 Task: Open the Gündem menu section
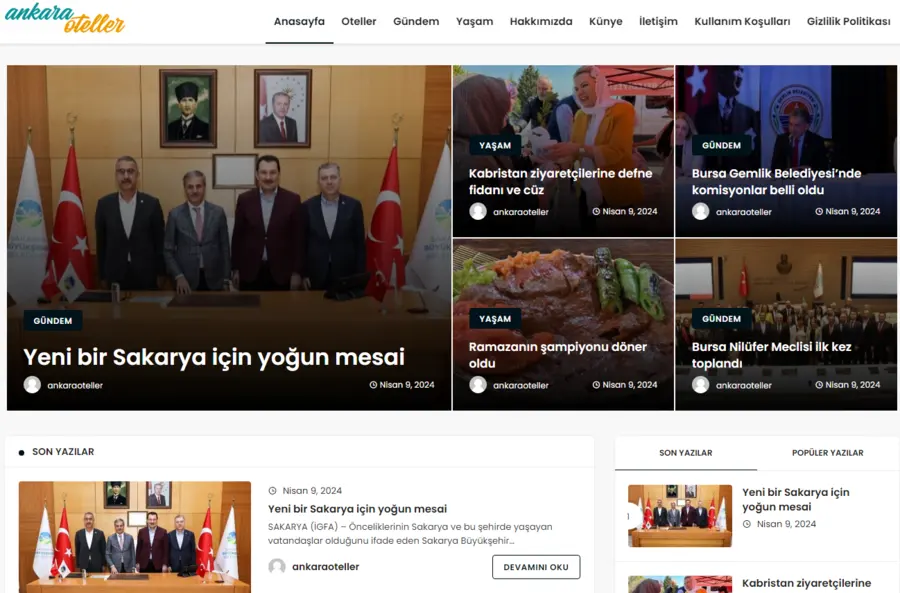point(416,22)
